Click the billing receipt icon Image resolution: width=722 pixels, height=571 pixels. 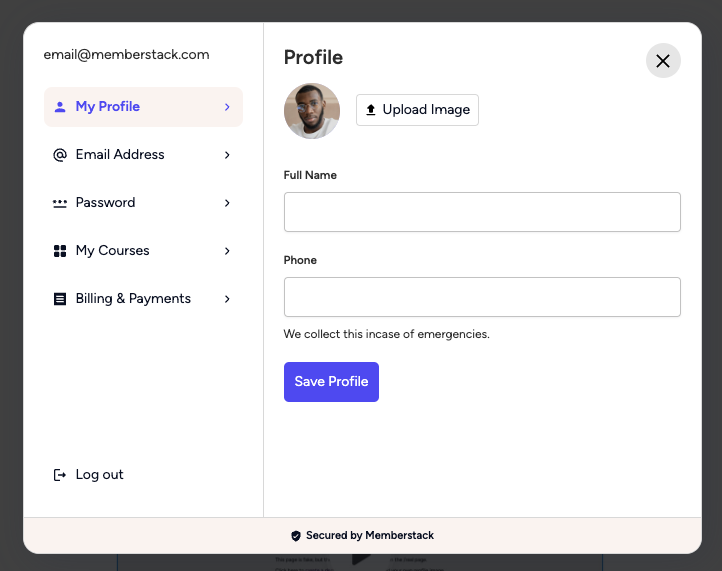pos(60,299)
